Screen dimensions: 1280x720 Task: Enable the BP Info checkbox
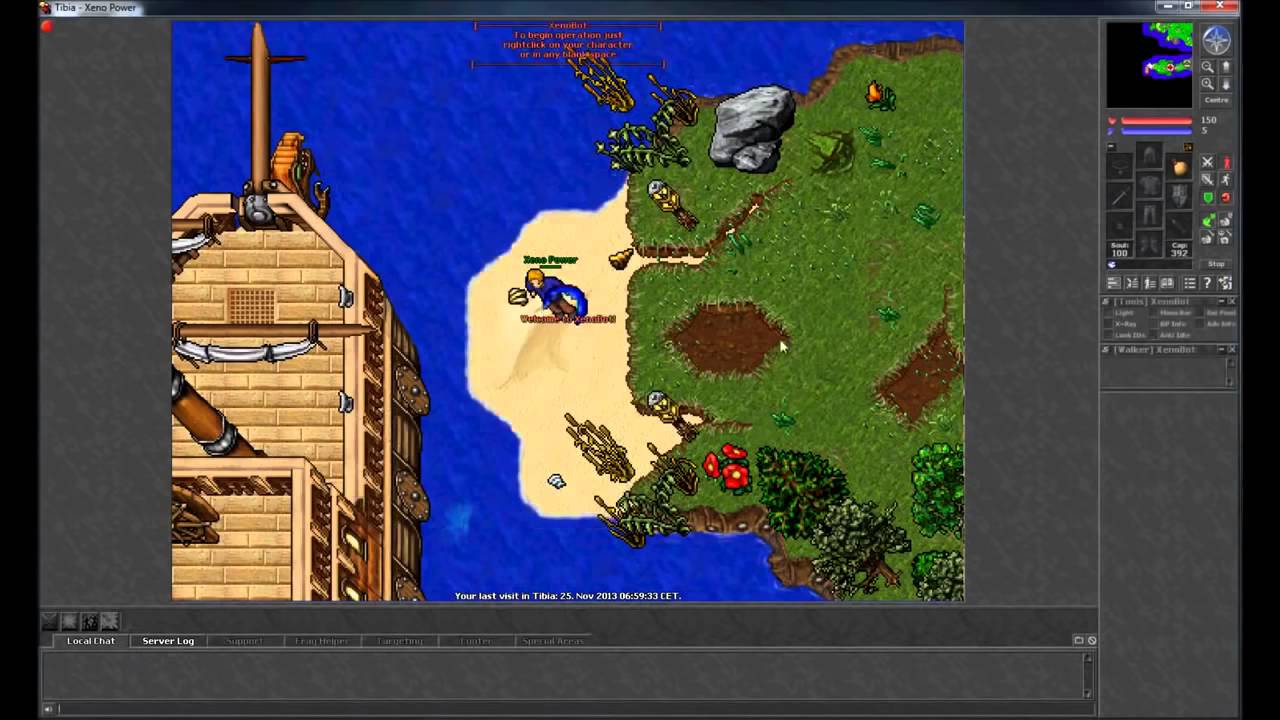point(1153,324)
